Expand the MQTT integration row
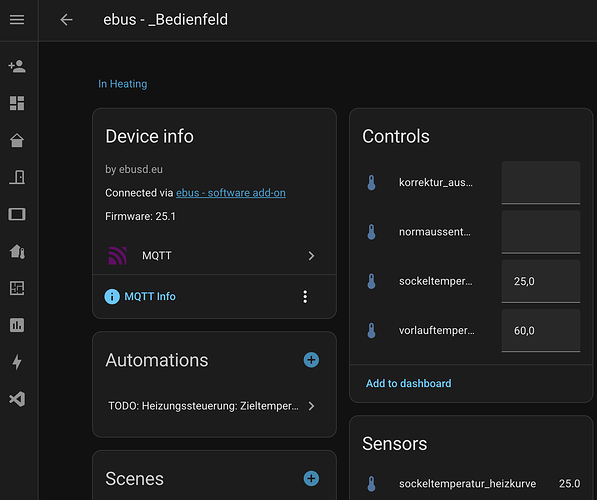597x500 pixels. [214, 256]
